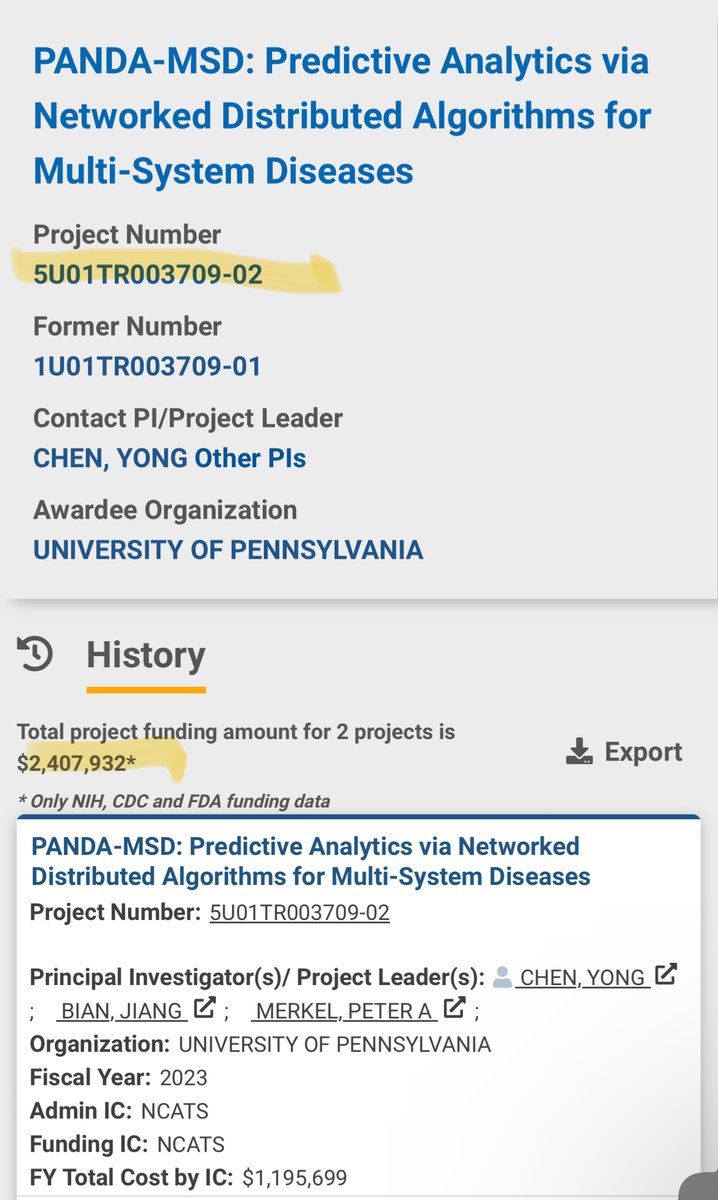Click the highlighted $2,407,932 funding total

click(x=74, y=764)
